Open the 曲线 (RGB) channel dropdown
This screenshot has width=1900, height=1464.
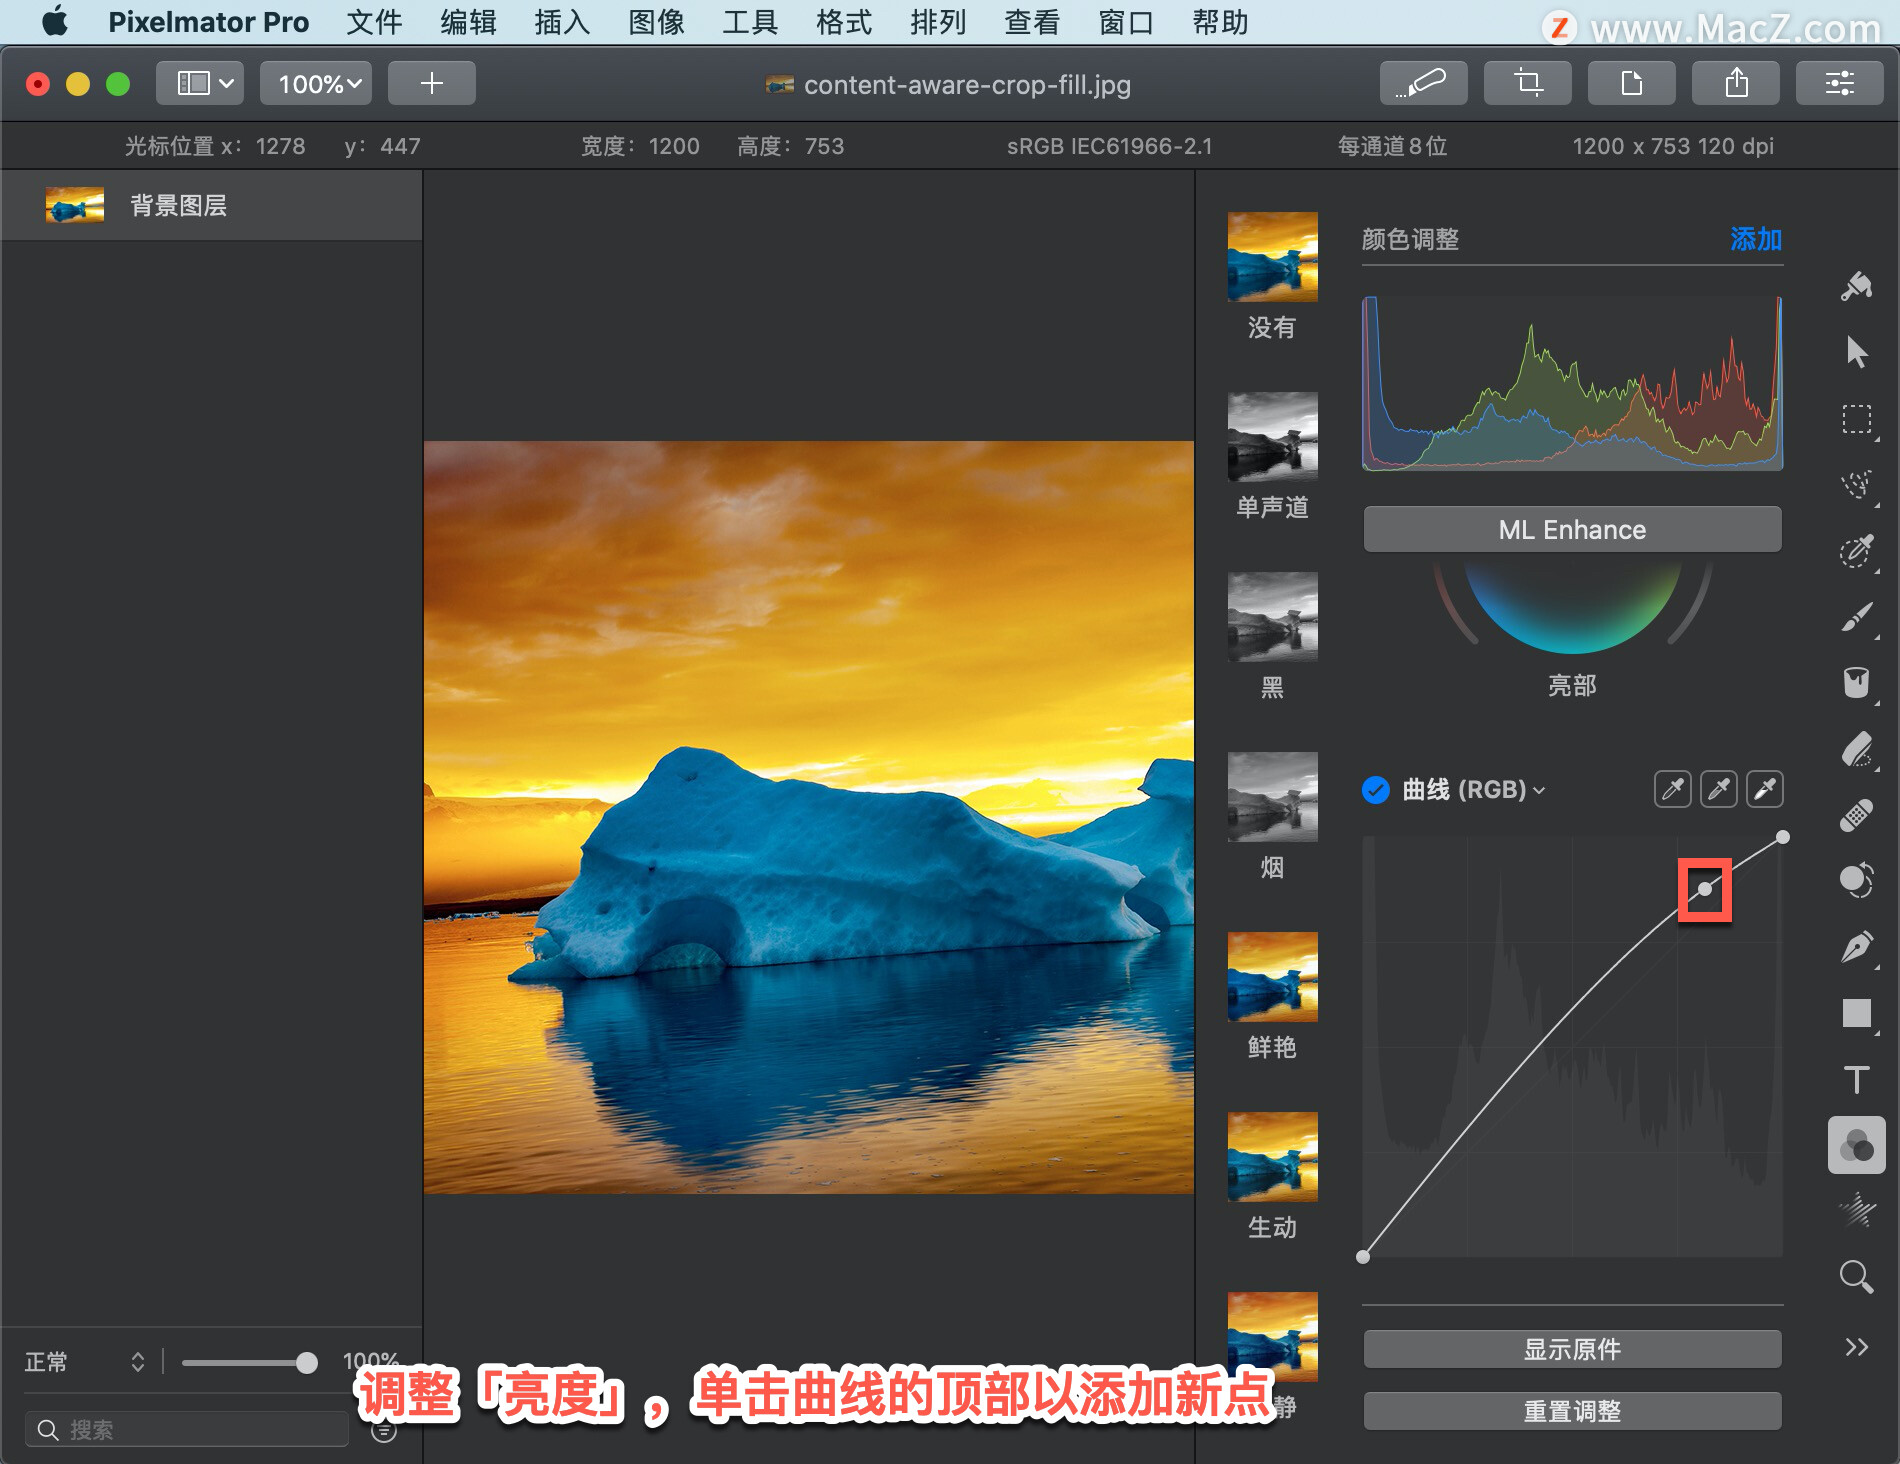click(x=1538, y=789)
